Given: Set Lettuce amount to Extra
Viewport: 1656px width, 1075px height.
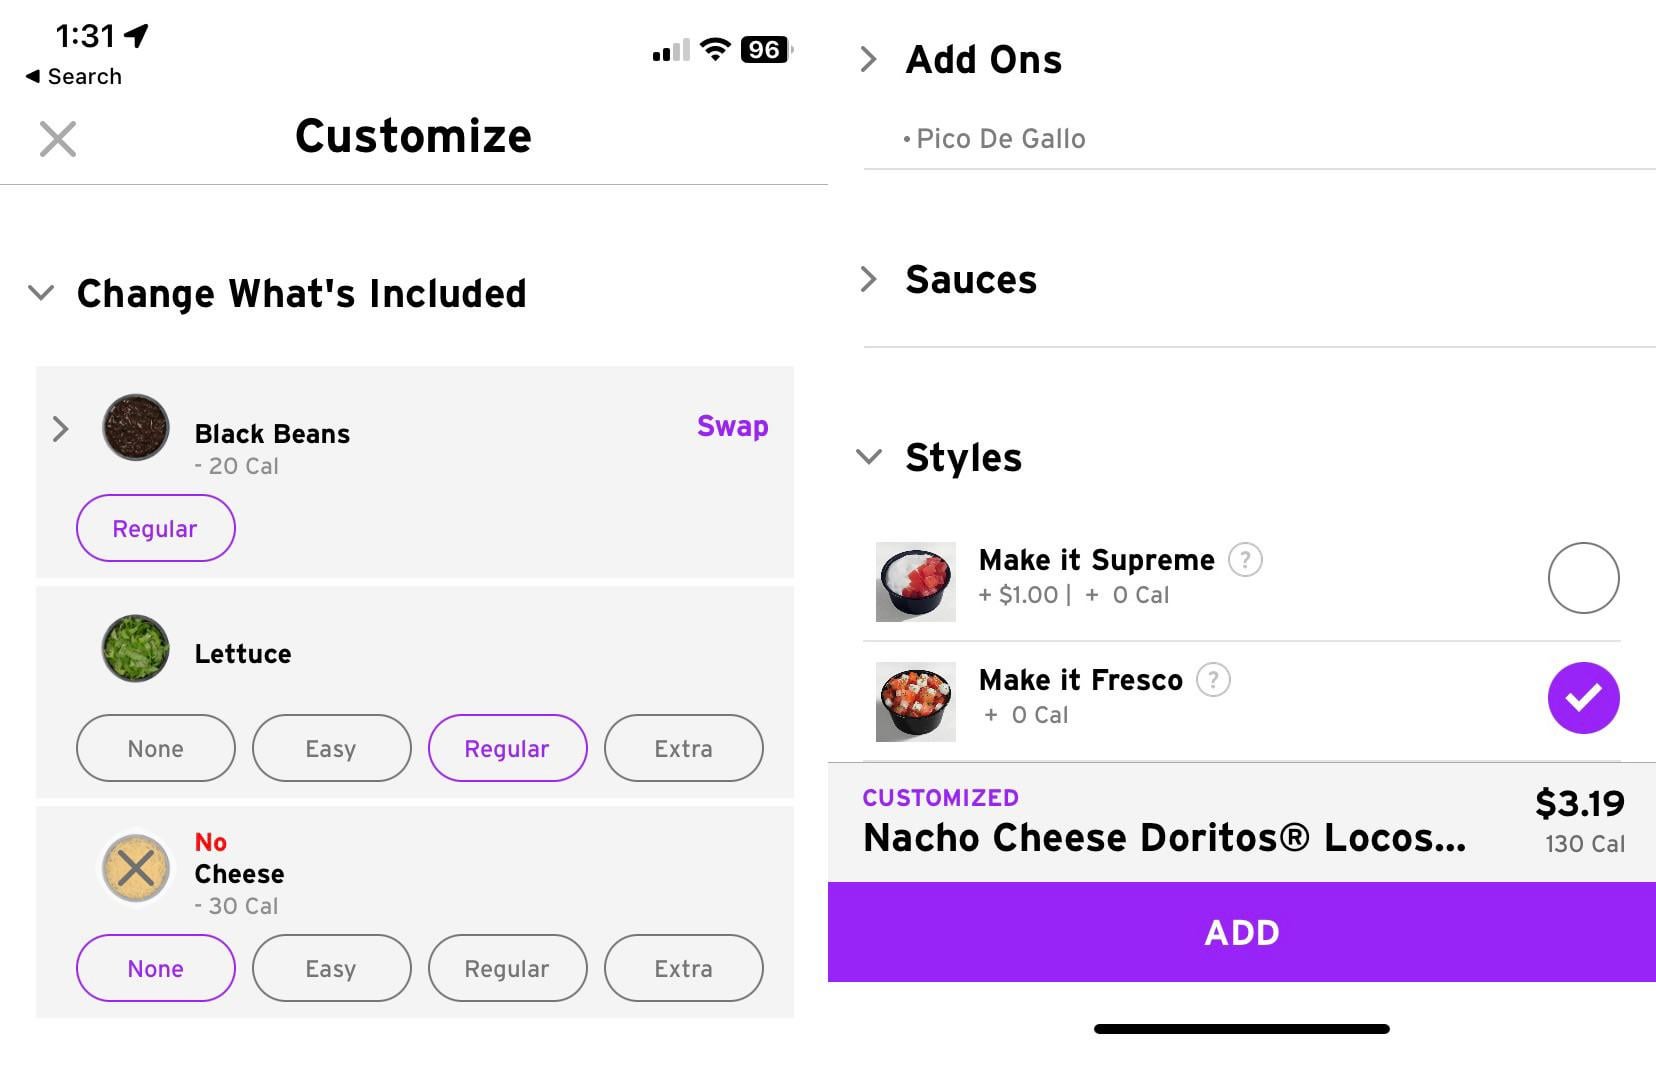Looking at the screenshot, I should pos(683,748).
